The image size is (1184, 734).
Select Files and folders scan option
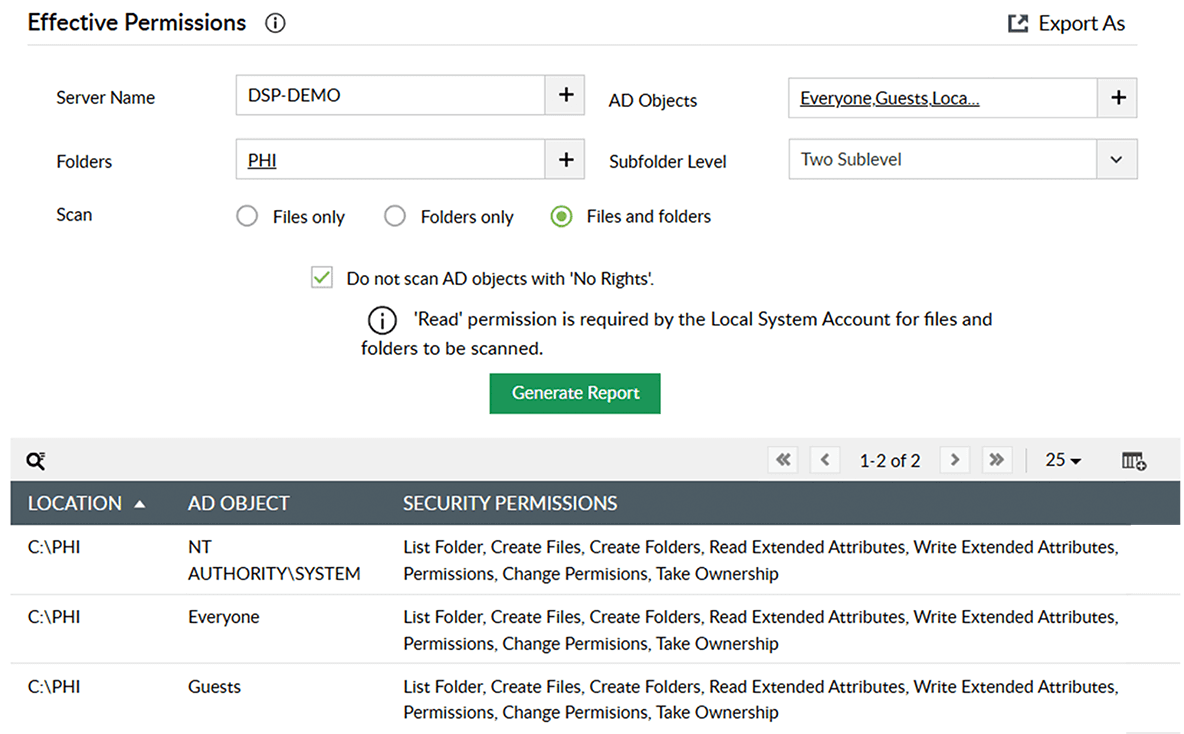(x=562, y=217)
